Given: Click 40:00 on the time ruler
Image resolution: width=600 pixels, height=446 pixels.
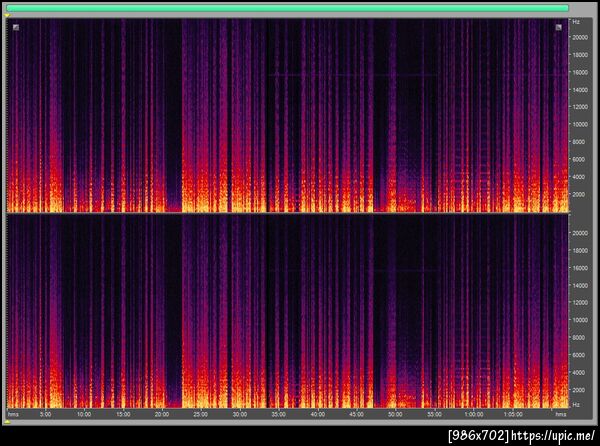Looking at the screenshot, I should [x=318, y=414].
